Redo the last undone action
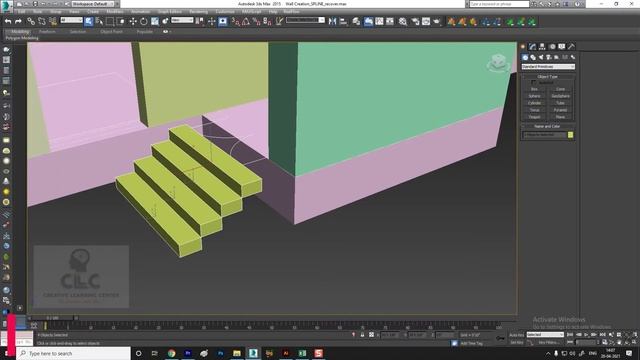 [18, 21]
